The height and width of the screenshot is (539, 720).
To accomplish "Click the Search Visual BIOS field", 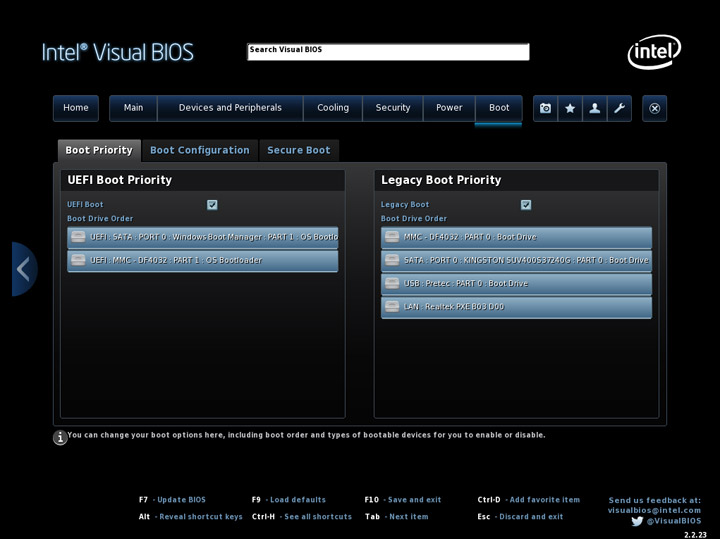I will pos(388,52).
